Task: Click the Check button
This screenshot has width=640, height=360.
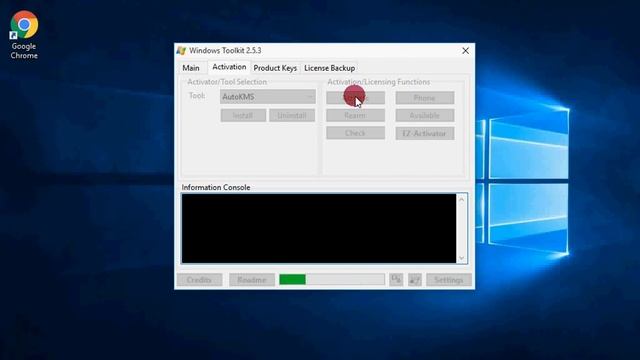Action: point(355,133)
